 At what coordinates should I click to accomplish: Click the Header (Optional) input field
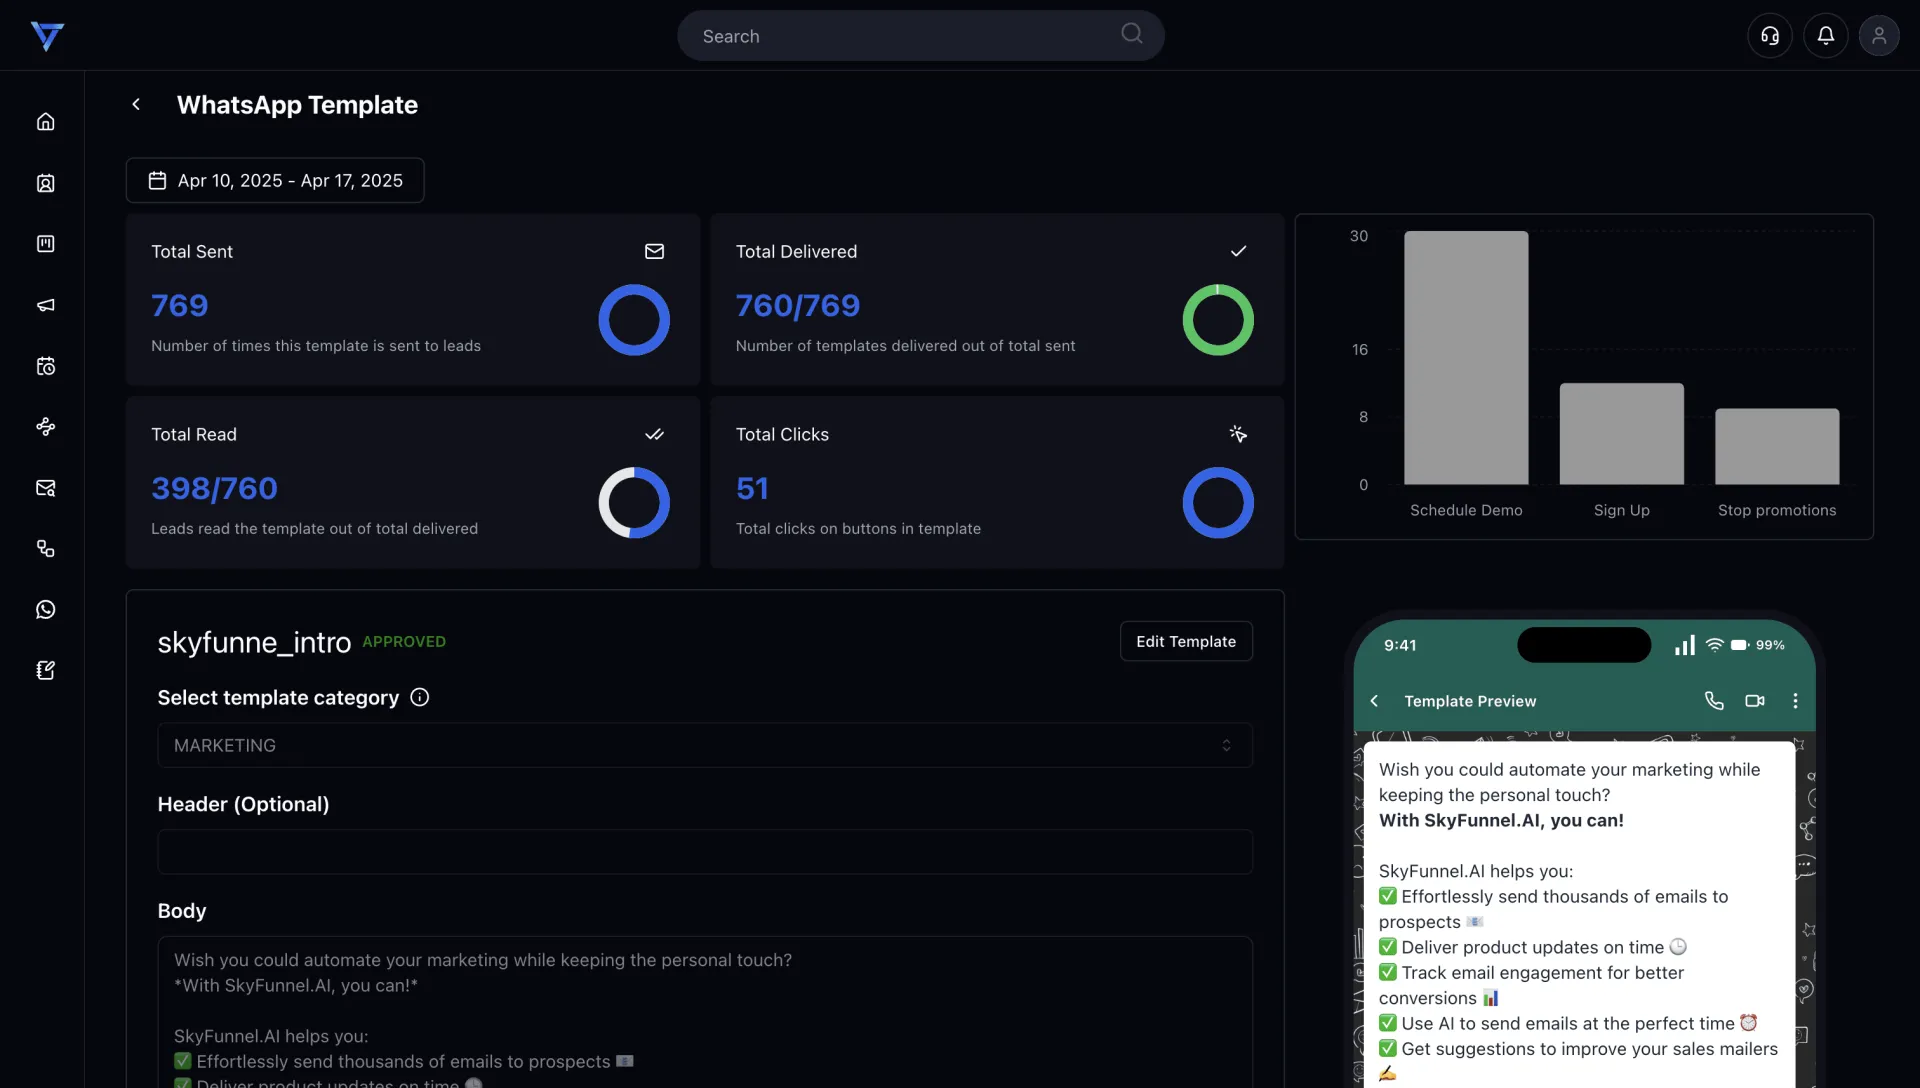(x=704, y=852)
